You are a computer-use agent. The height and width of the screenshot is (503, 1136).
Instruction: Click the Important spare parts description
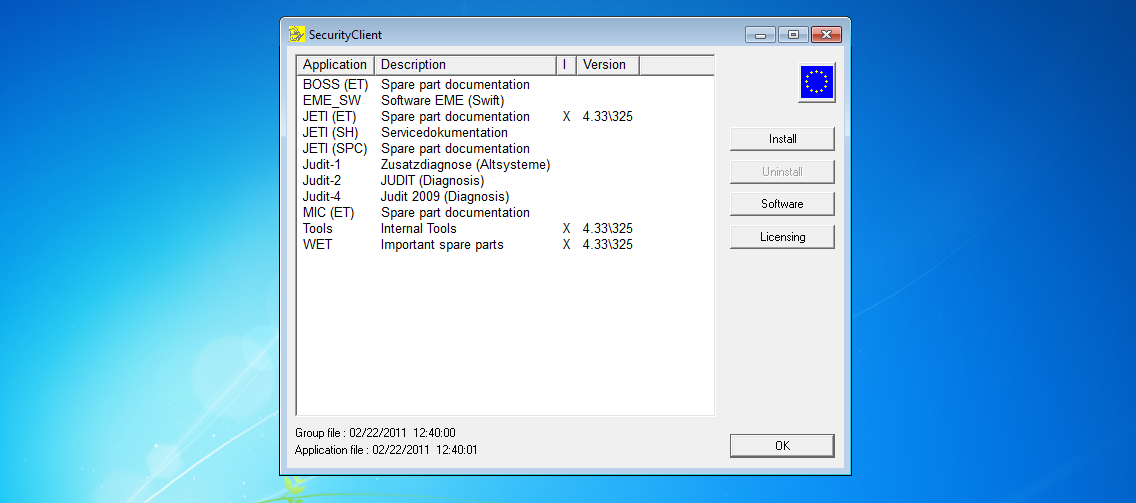[442, 244]
